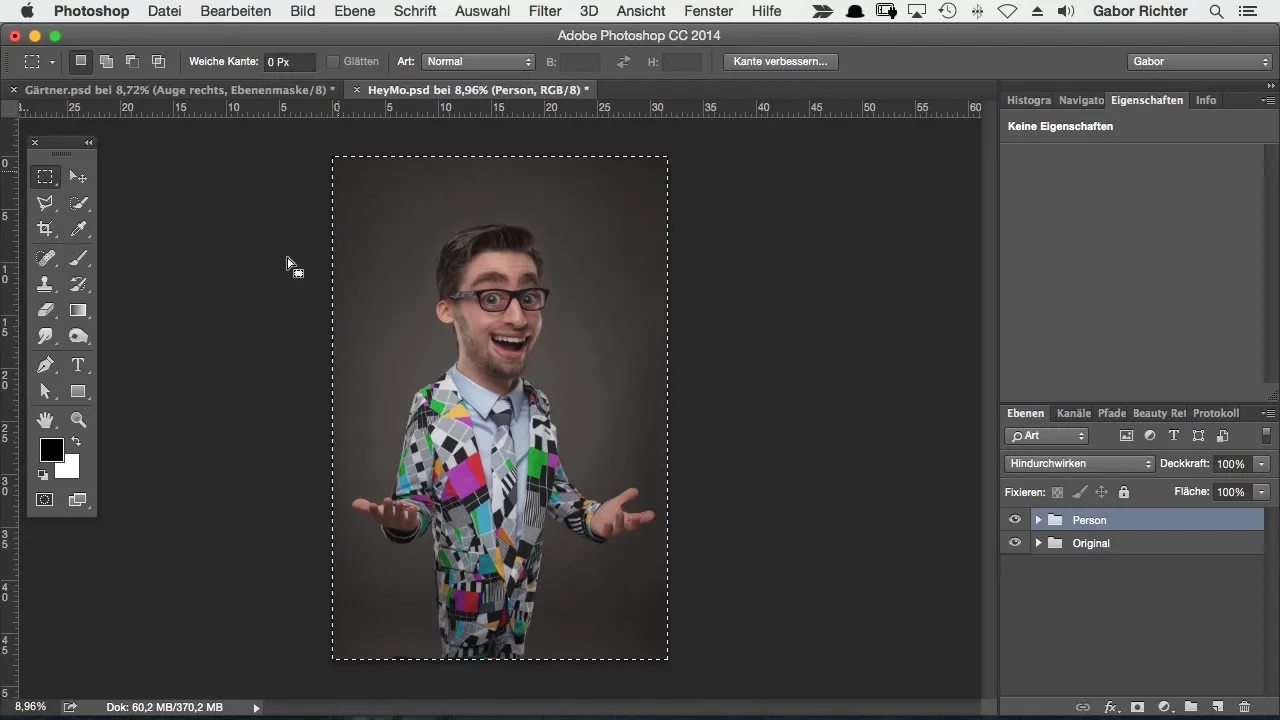This screenshot has width=1280, height=720.
Task: Select the Brush tool
Action: [x=78, y=258]
